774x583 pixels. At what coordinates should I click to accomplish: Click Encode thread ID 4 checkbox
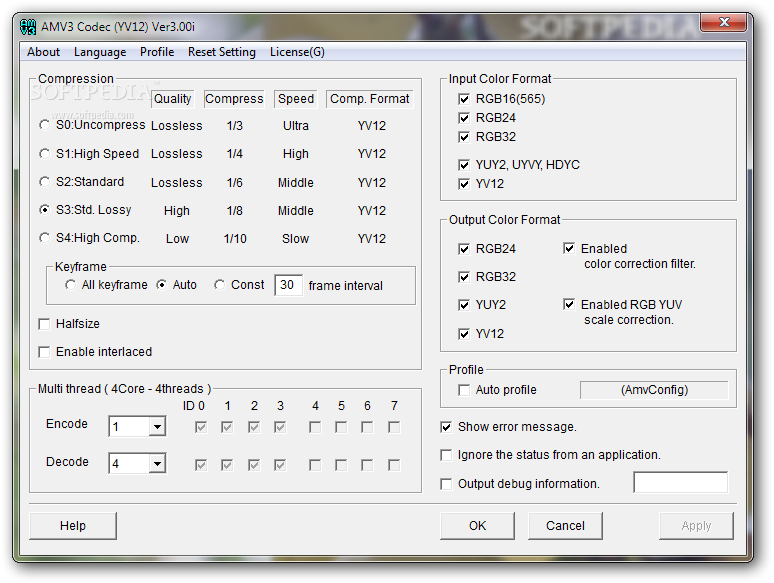[x=315, y=427]
